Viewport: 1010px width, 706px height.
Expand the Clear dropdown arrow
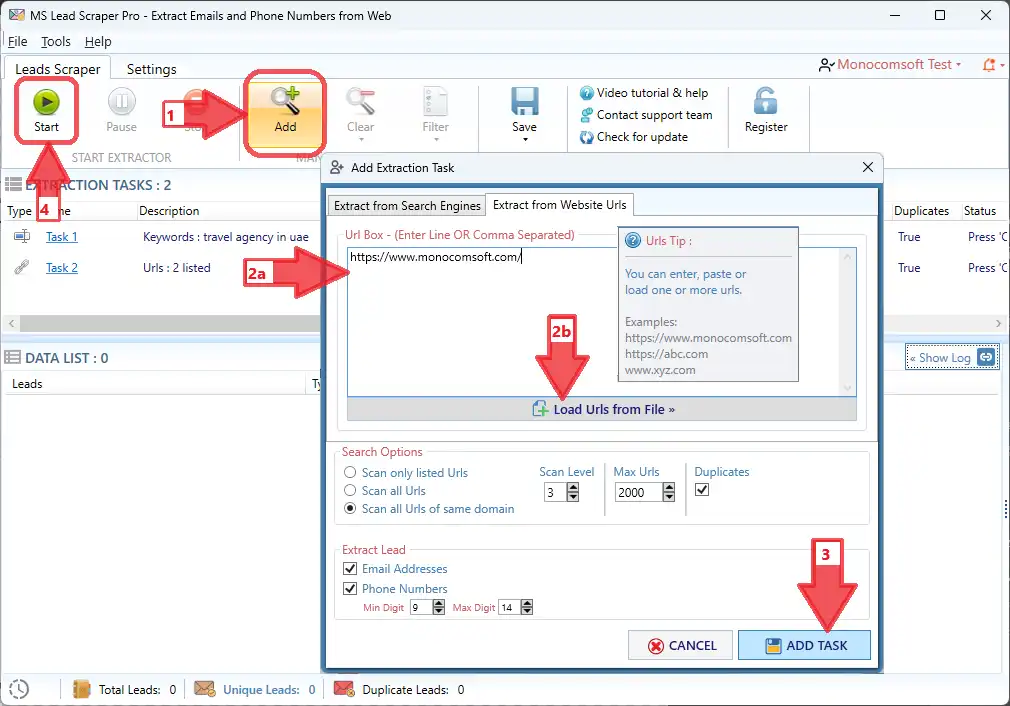click(x=361, y=140)
